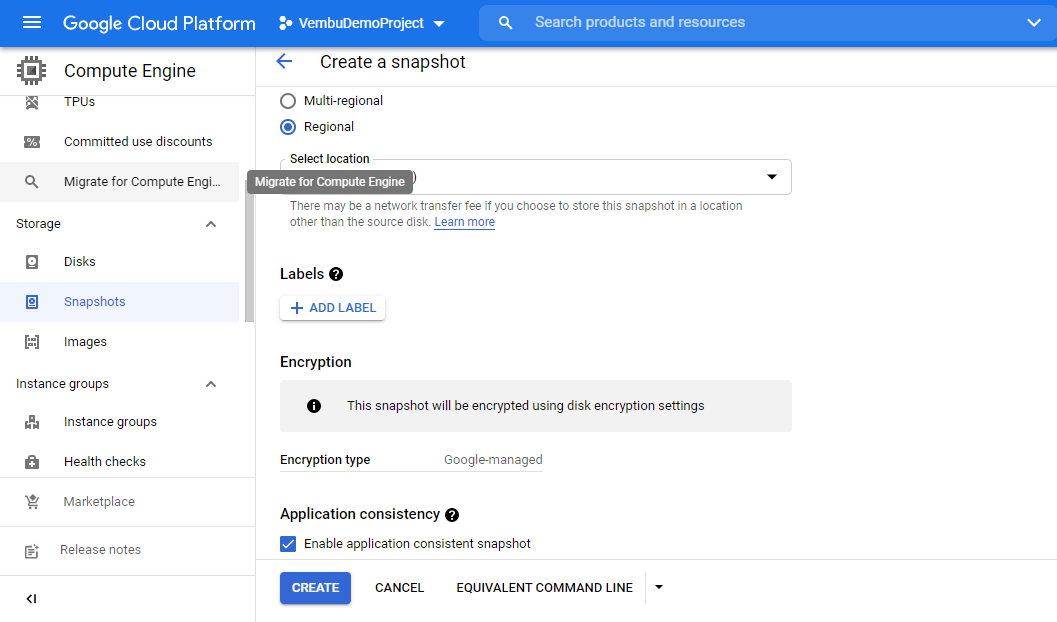The height and width of the screenshot is (622, 1057).
Task: Click the 'Encryption' section heading
Action: point(315,362)
